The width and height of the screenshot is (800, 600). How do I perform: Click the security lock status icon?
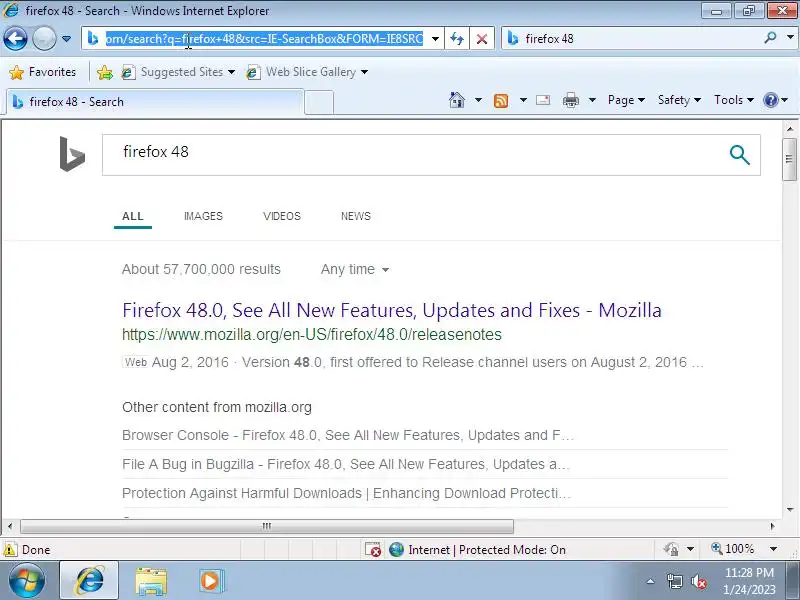point(671,549)
